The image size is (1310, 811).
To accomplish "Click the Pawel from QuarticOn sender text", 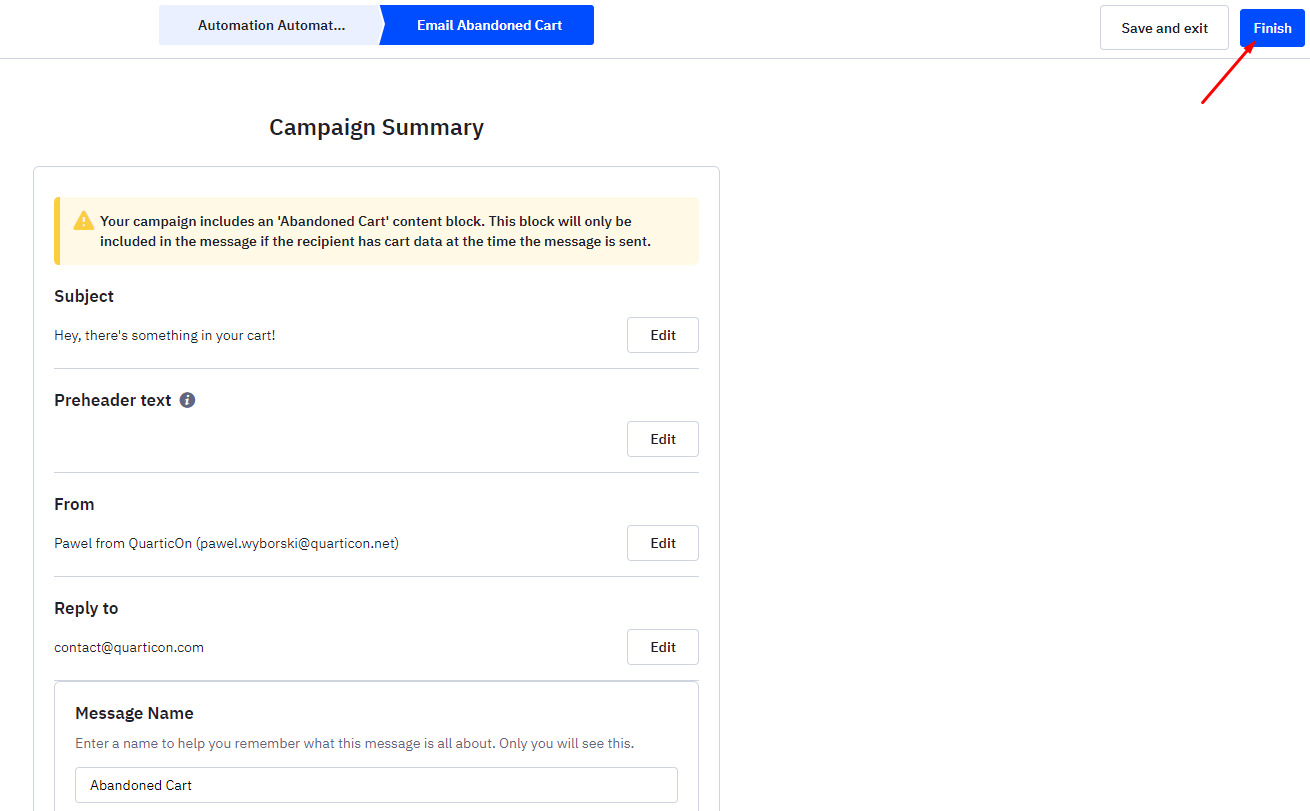I will tap(226, 543).
